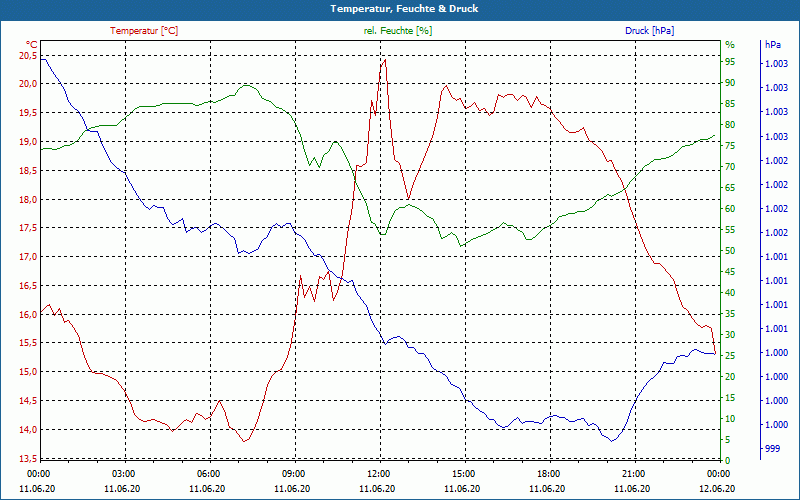Click the '75' humidity axis tick
Viewport: 800px width, 500px height.
tap(730, 146)
